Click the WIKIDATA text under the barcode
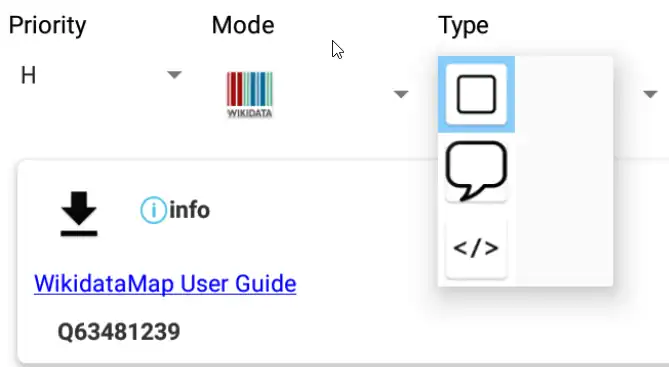The height and width of the screenshot is (367, 669). click(250, 113)
